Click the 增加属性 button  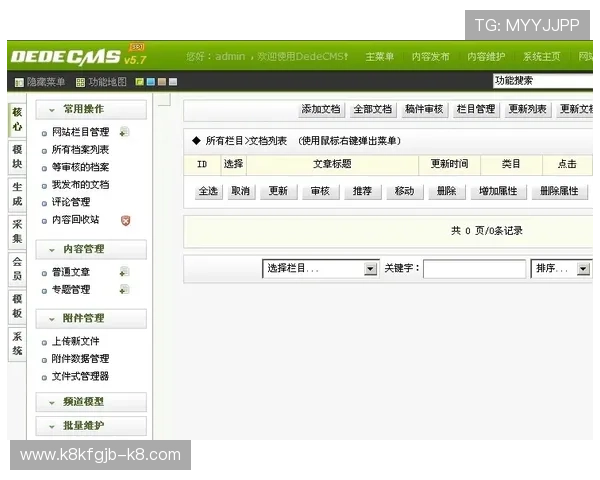[x=498, y=191]
